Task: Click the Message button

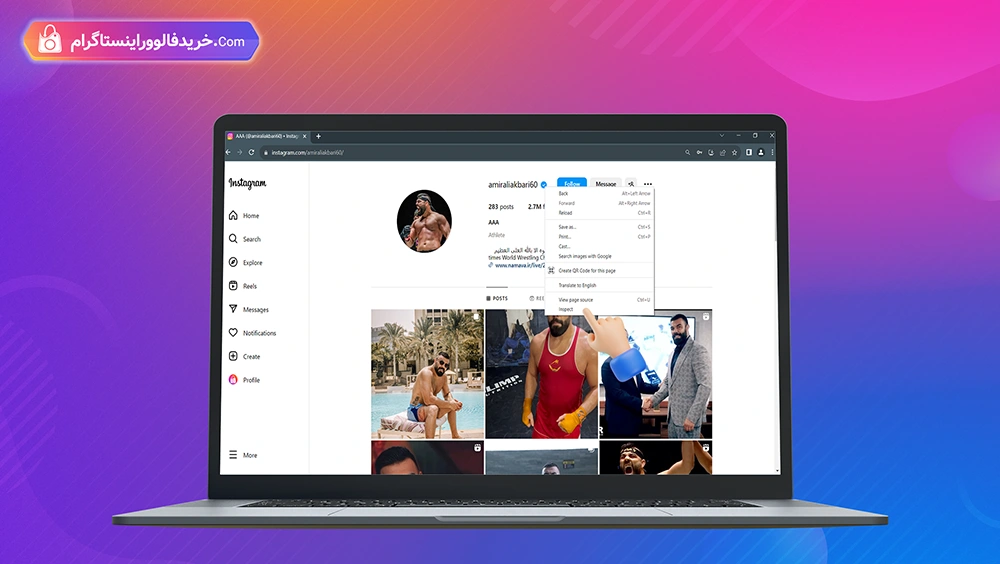Action: coord(606,184)
